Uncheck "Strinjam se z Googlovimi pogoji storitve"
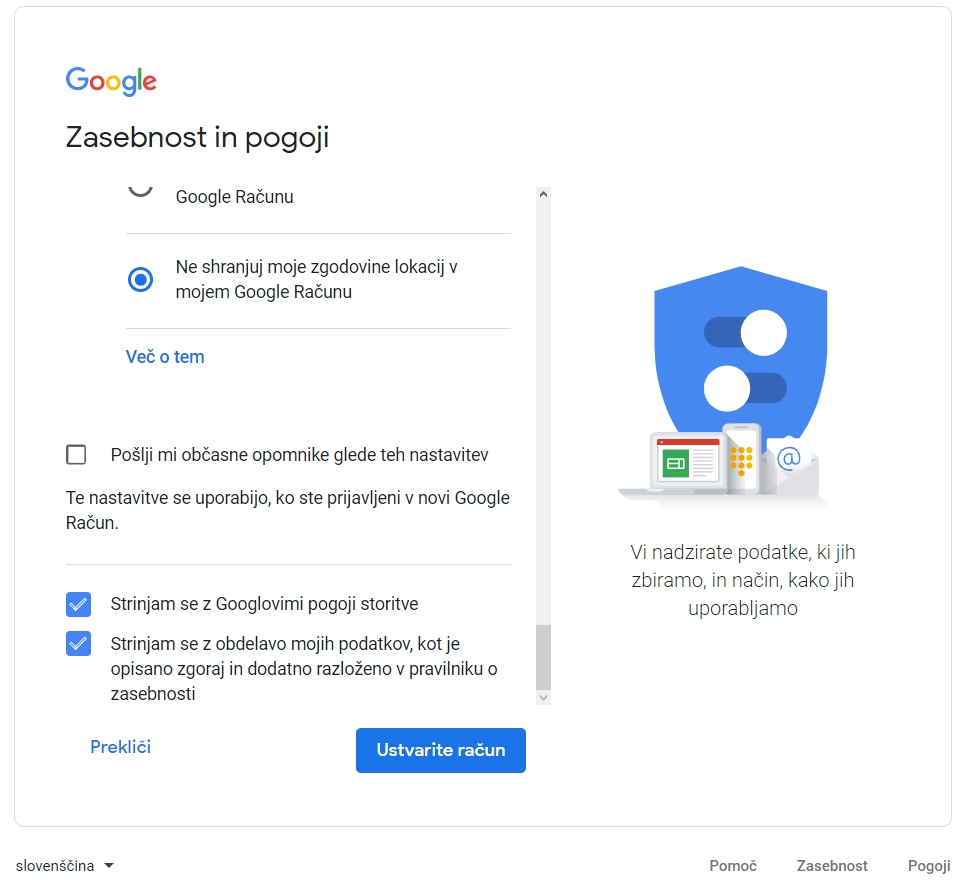The width and height of the screenshot is (972, 885). pyautogui.click(x=78, y=604)
